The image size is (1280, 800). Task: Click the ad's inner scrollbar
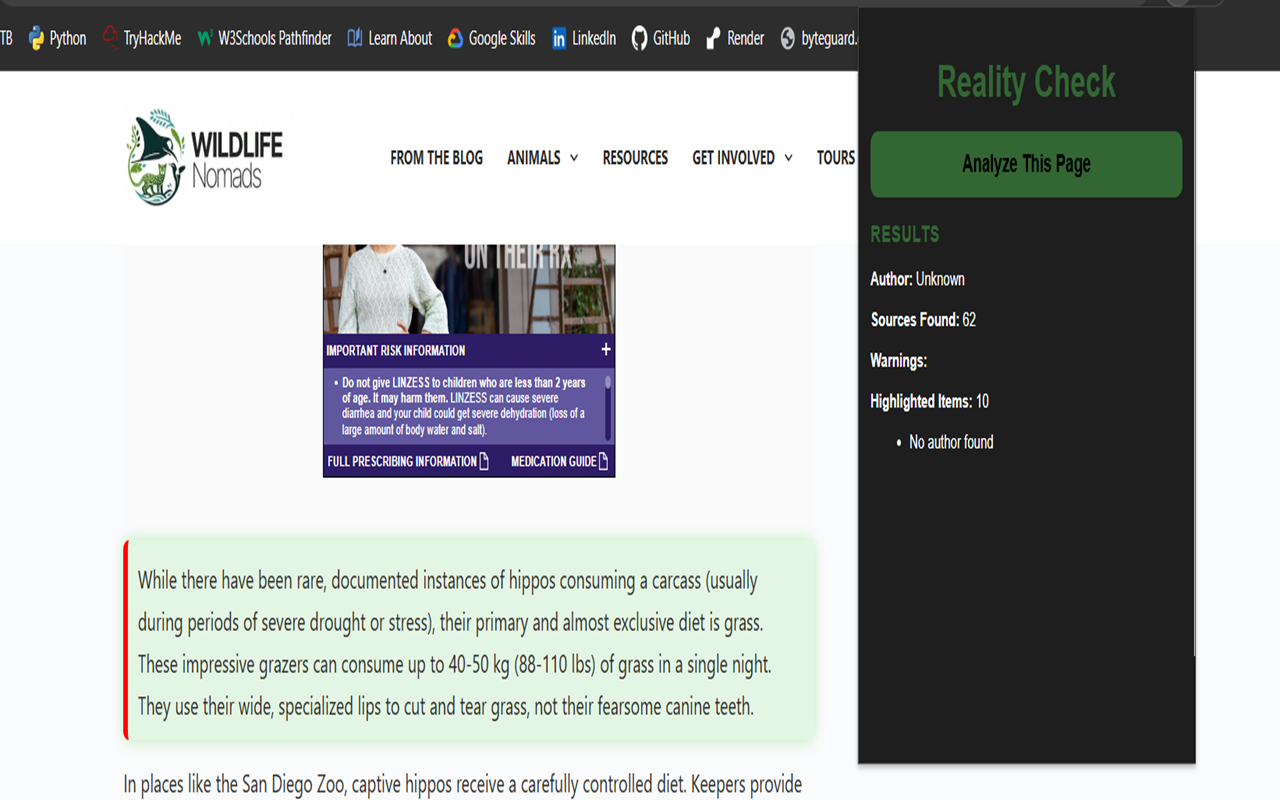608,408
